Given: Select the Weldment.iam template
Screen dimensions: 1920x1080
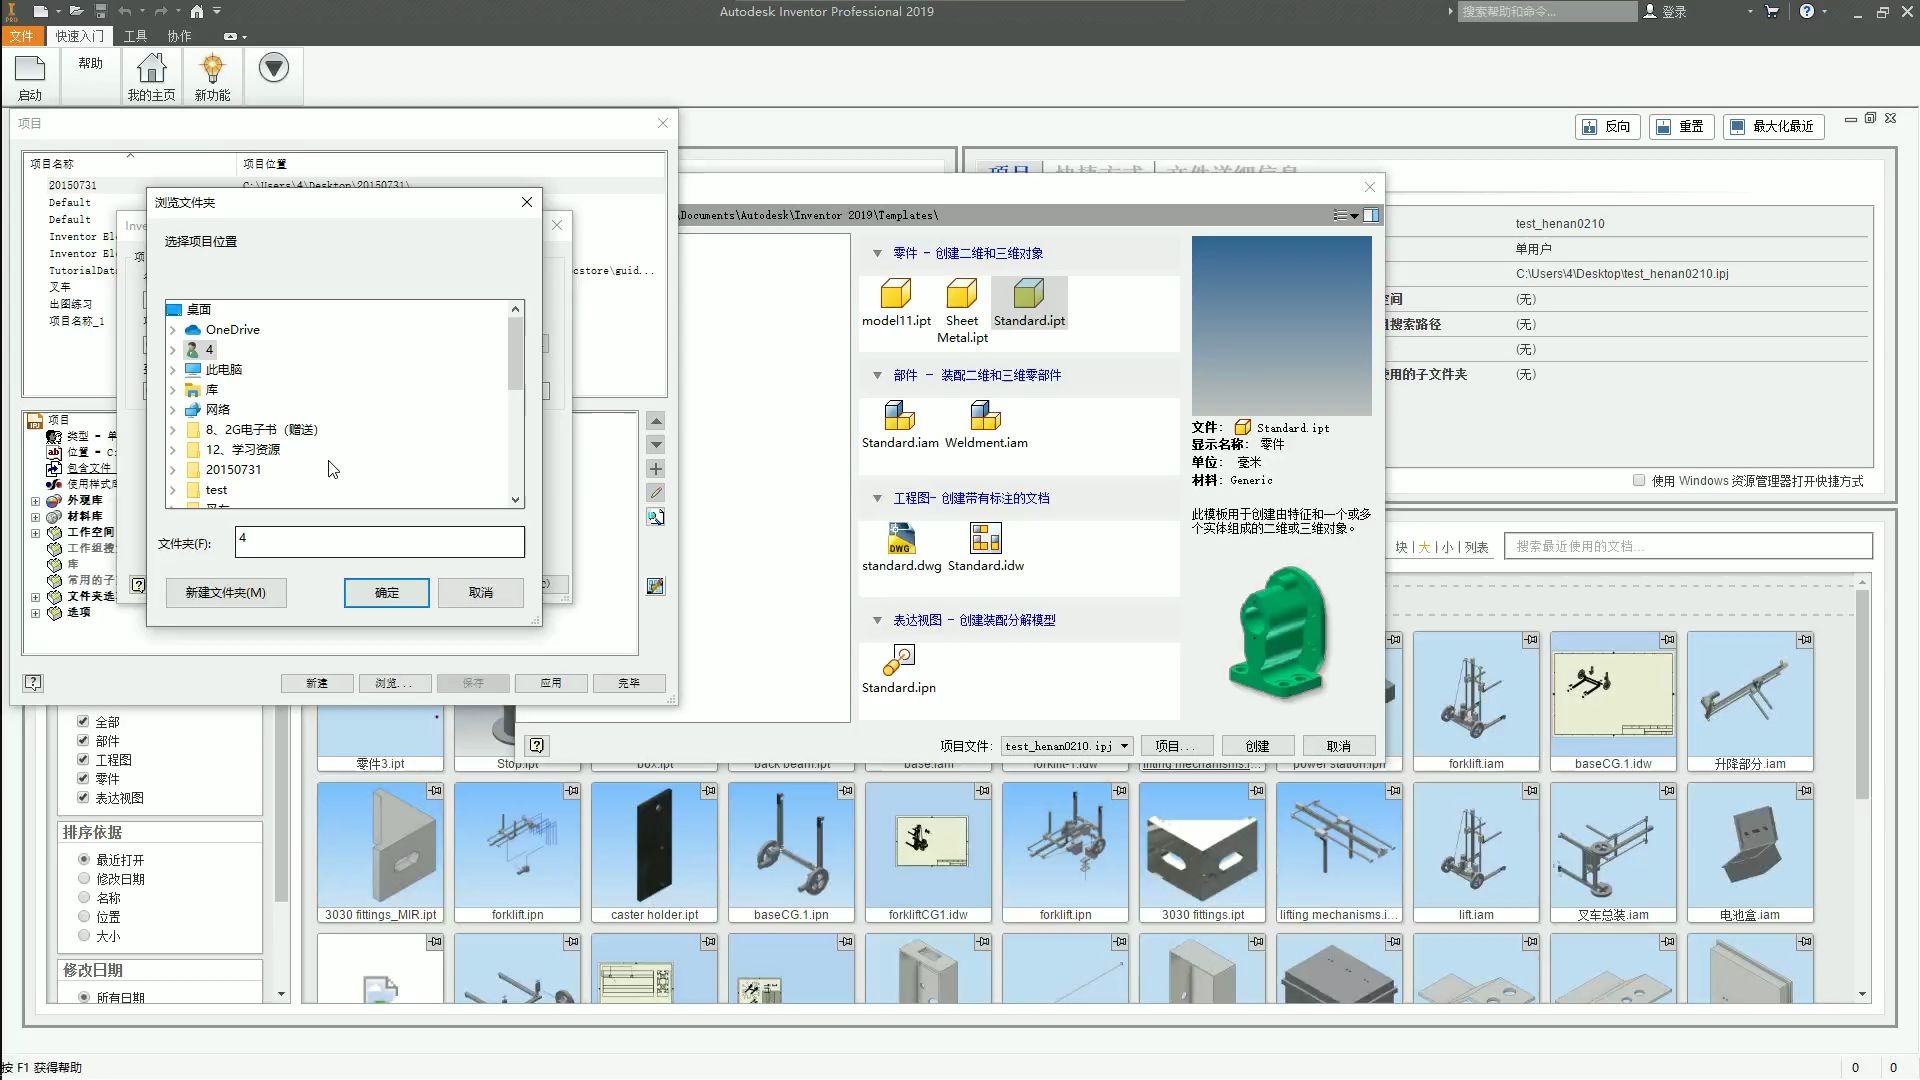Looking at the screenshot, I should tap(986, 425).
